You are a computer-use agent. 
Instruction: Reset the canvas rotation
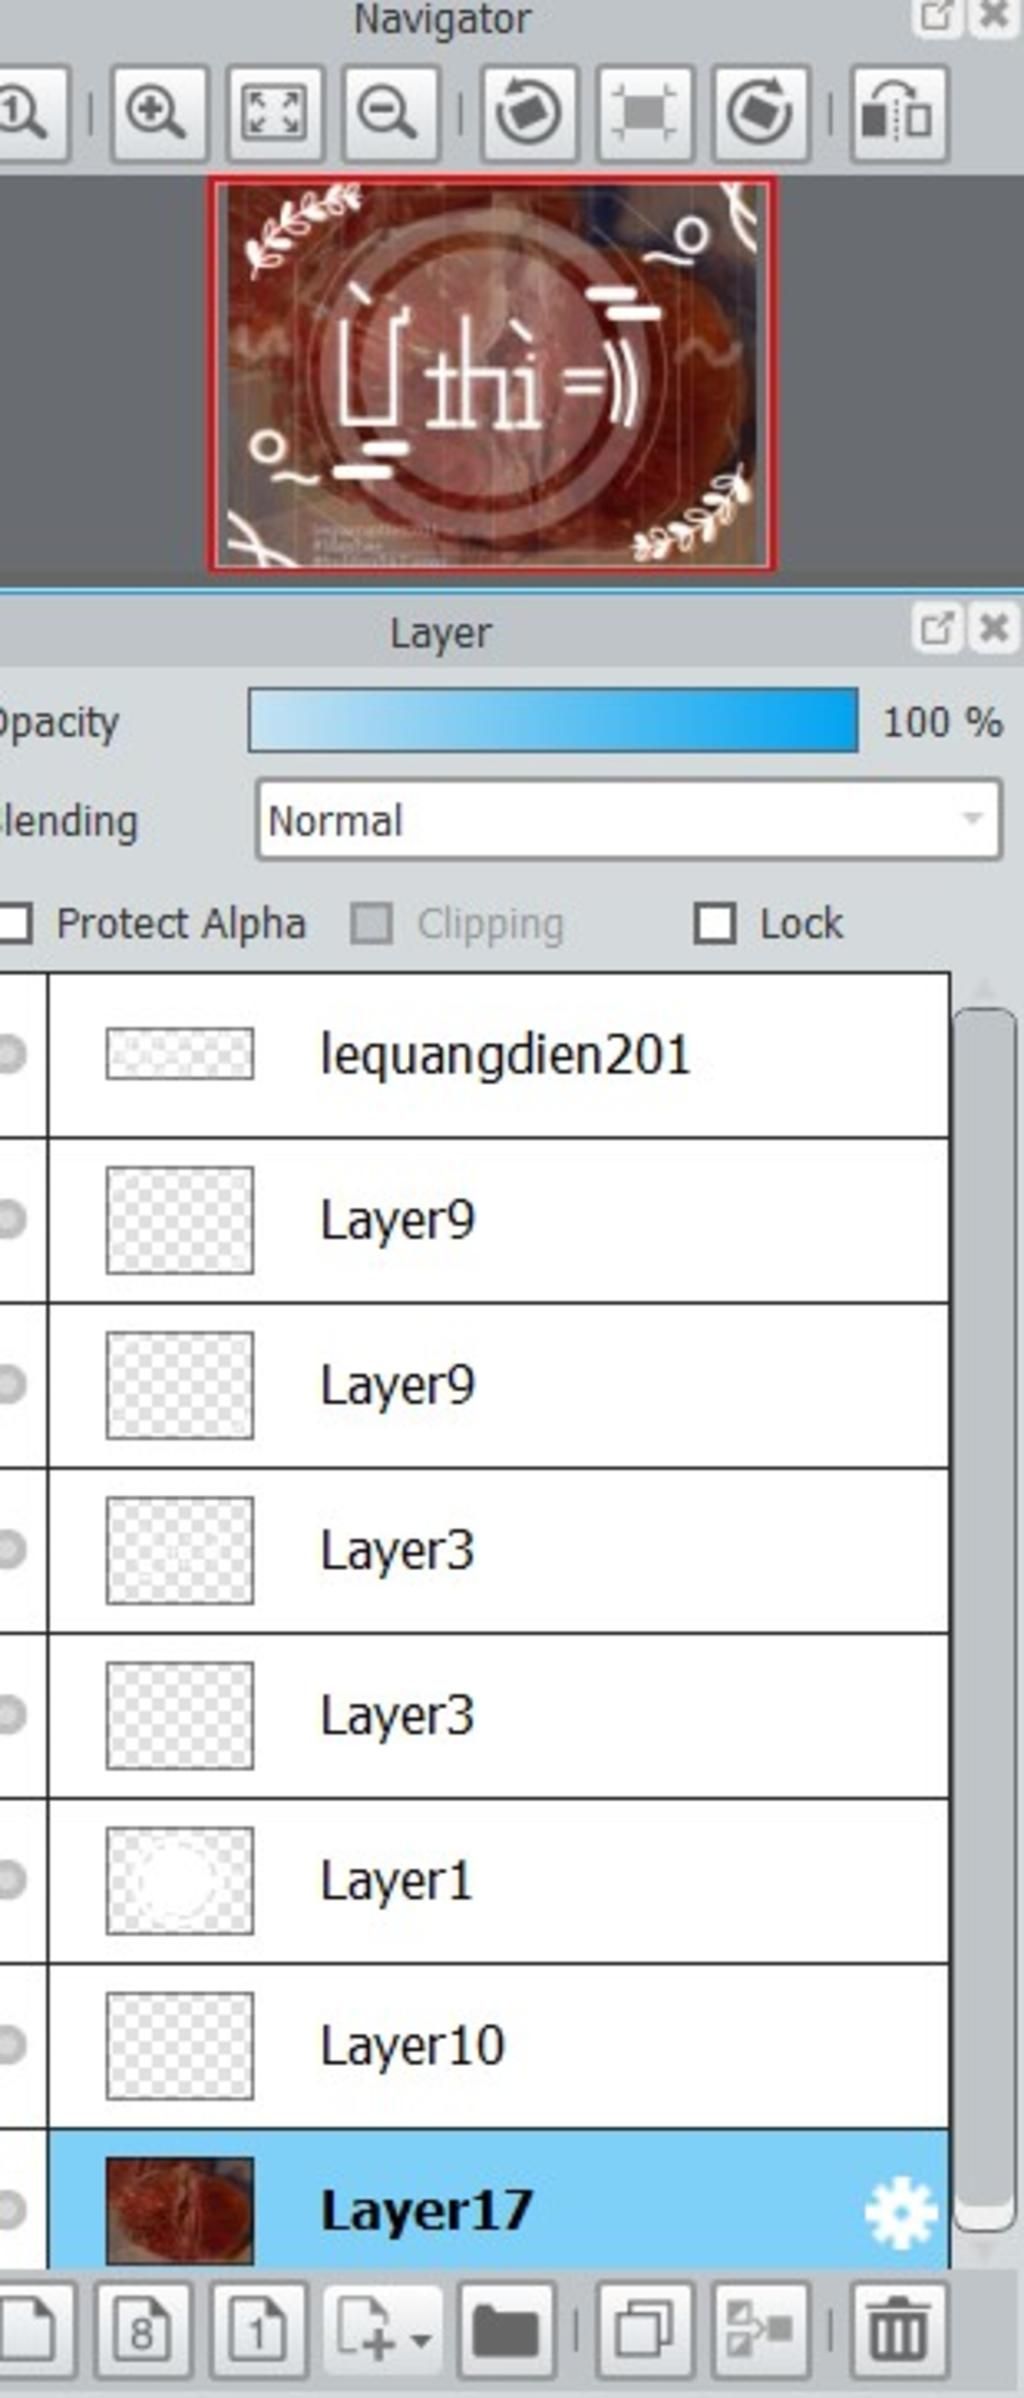point(645,113)
